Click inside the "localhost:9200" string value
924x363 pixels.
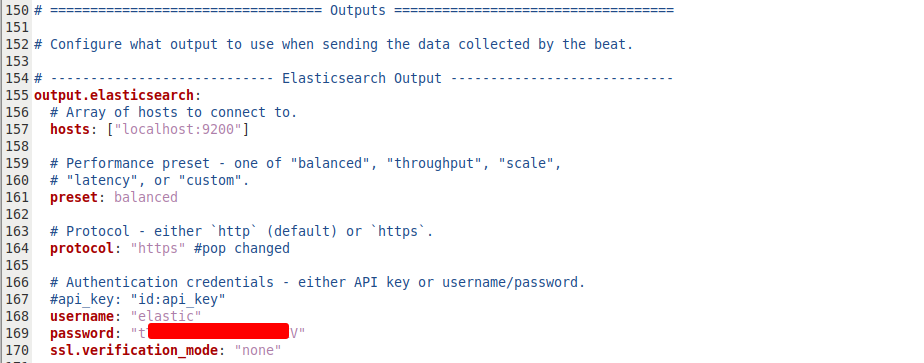click(x=177, y=129)
